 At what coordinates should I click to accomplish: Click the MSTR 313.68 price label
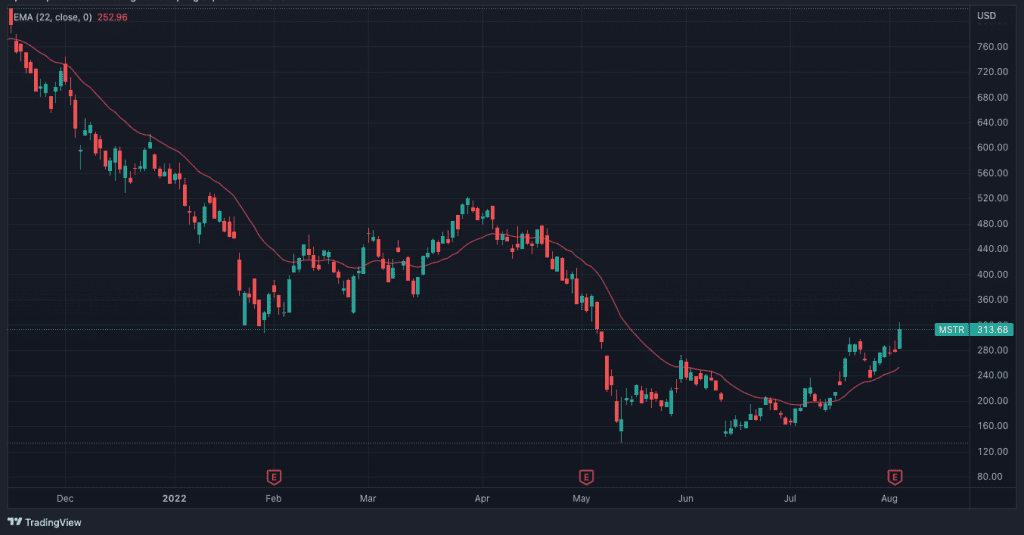coord(974,329)
